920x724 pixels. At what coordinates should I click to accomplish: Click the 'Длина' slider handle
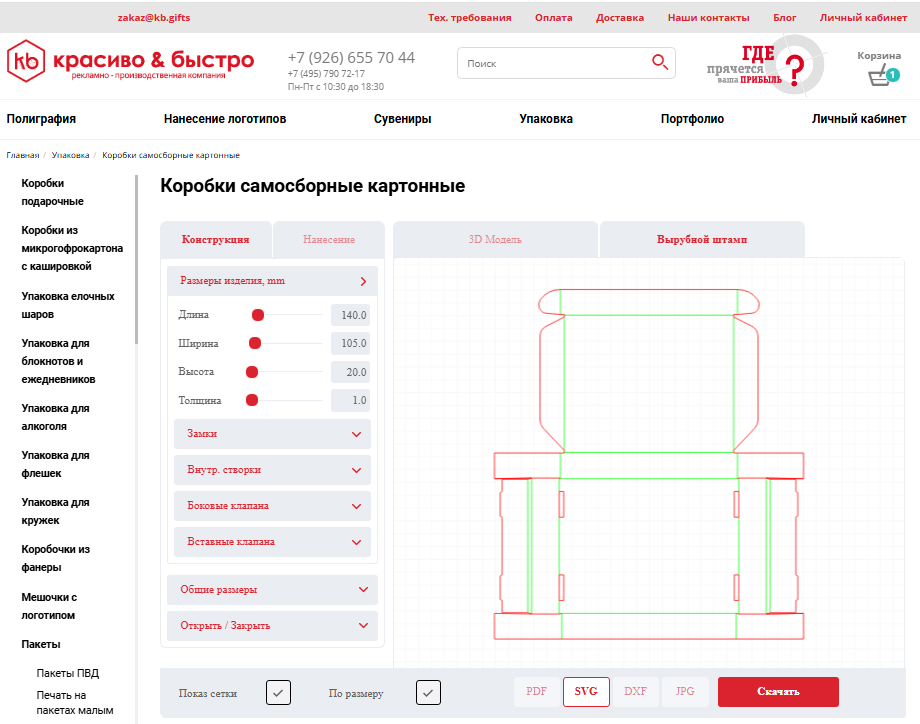[x=258, y=315]
